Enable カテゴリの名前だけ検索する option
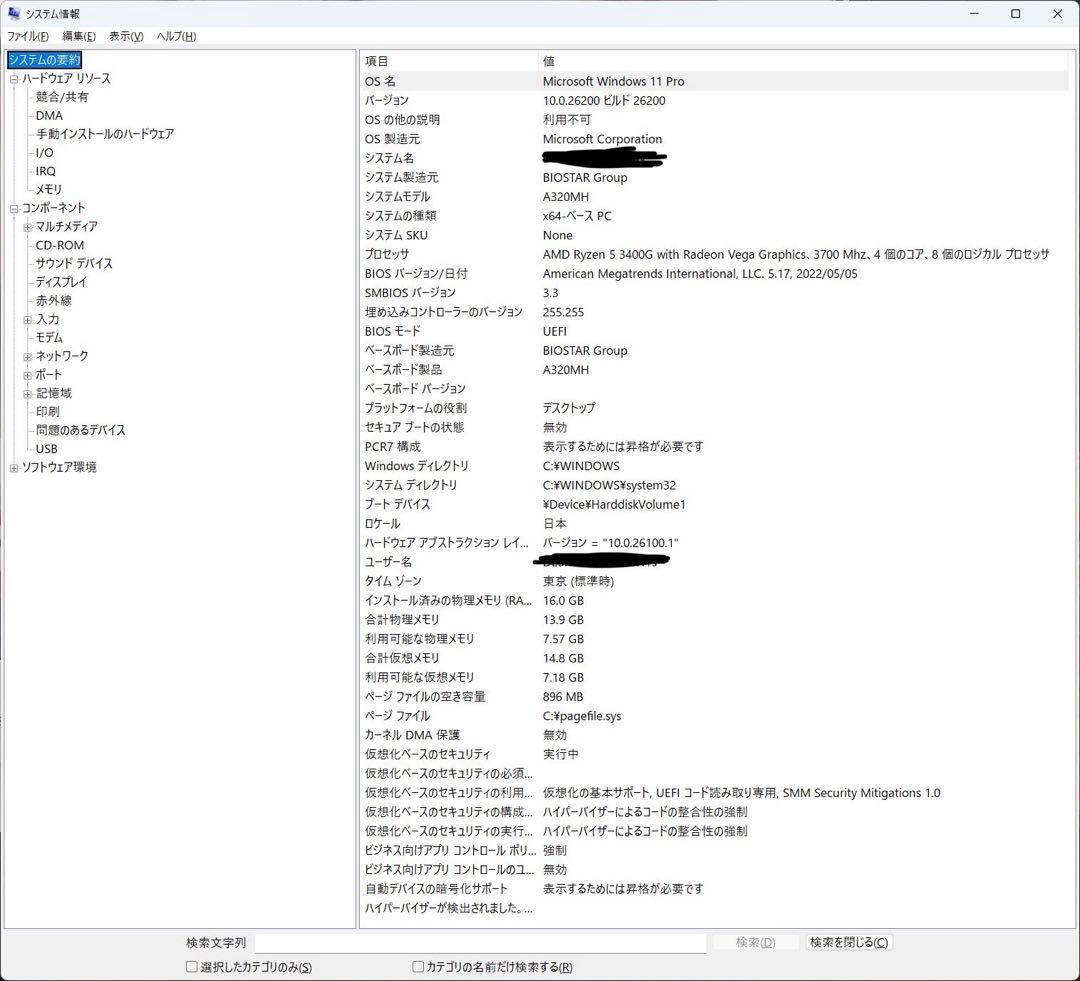The width and height of the screenshot is (1080, 981). point(417,966)
